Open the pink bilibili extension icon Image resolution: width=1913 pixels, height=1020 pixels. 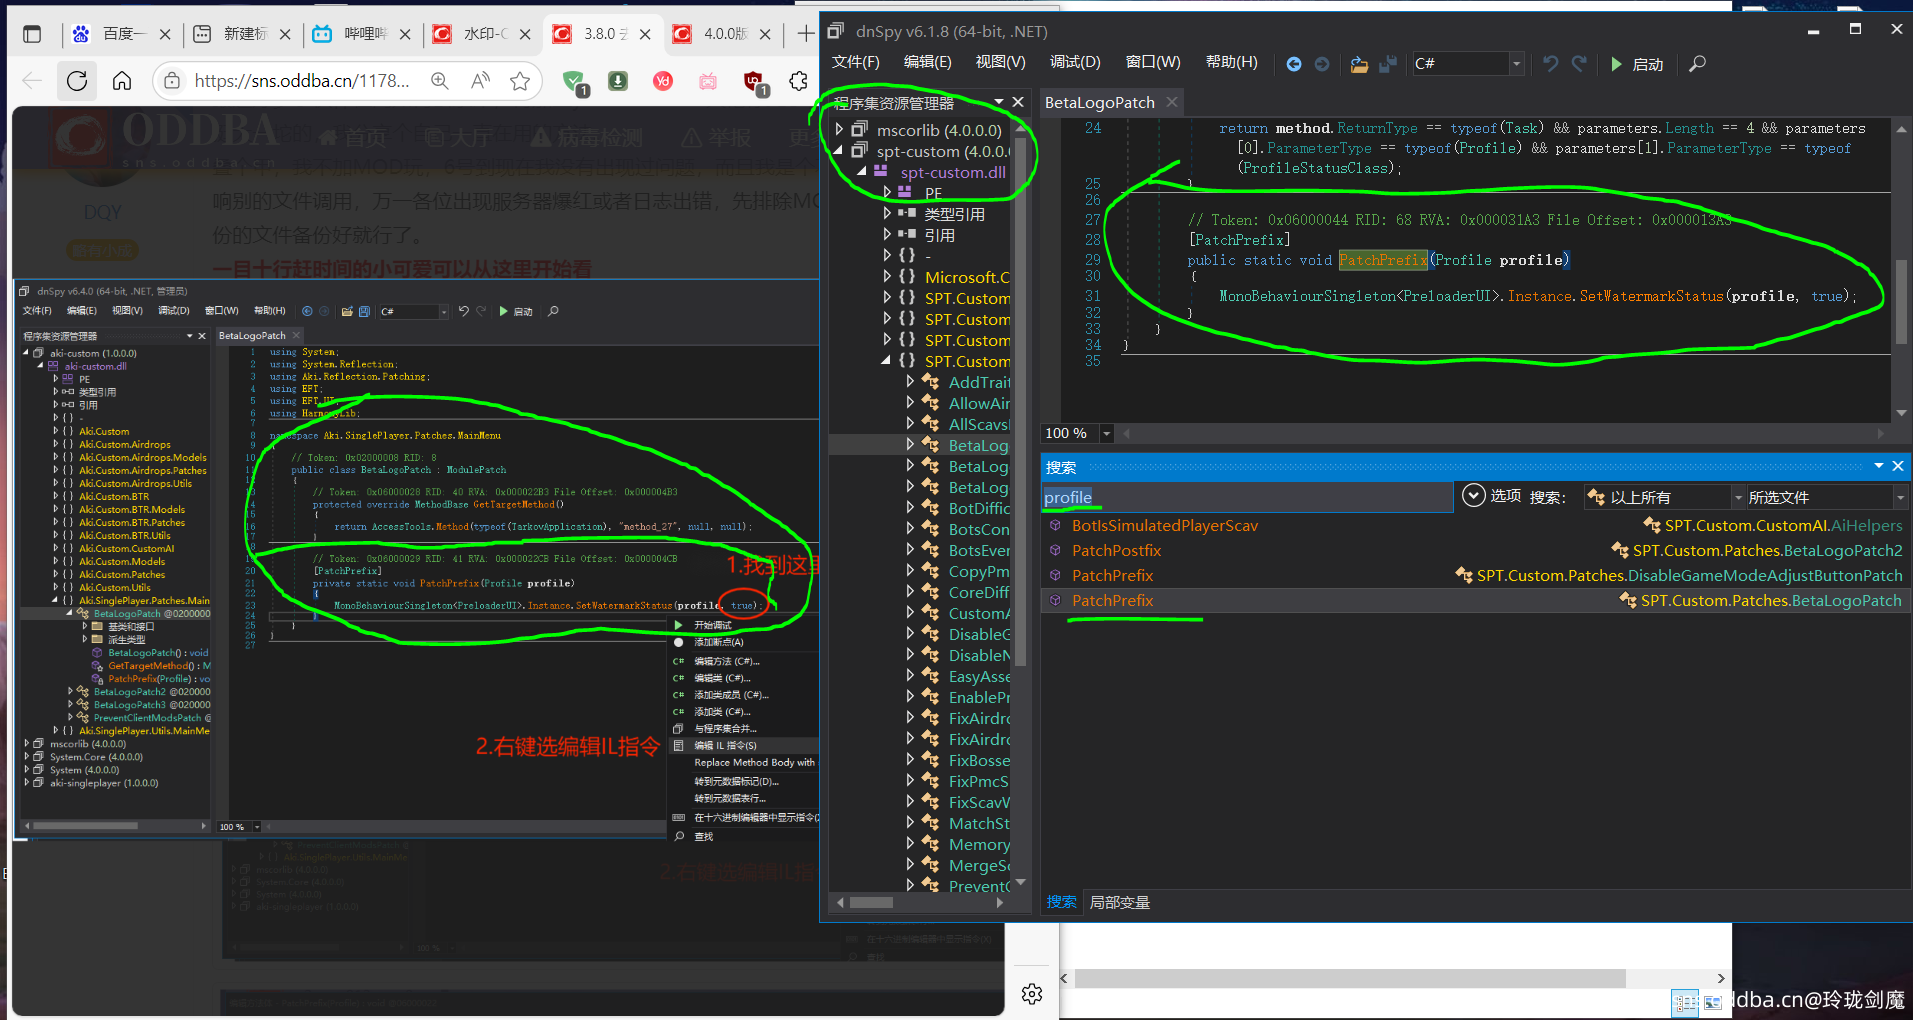click(x=708, y=81)
